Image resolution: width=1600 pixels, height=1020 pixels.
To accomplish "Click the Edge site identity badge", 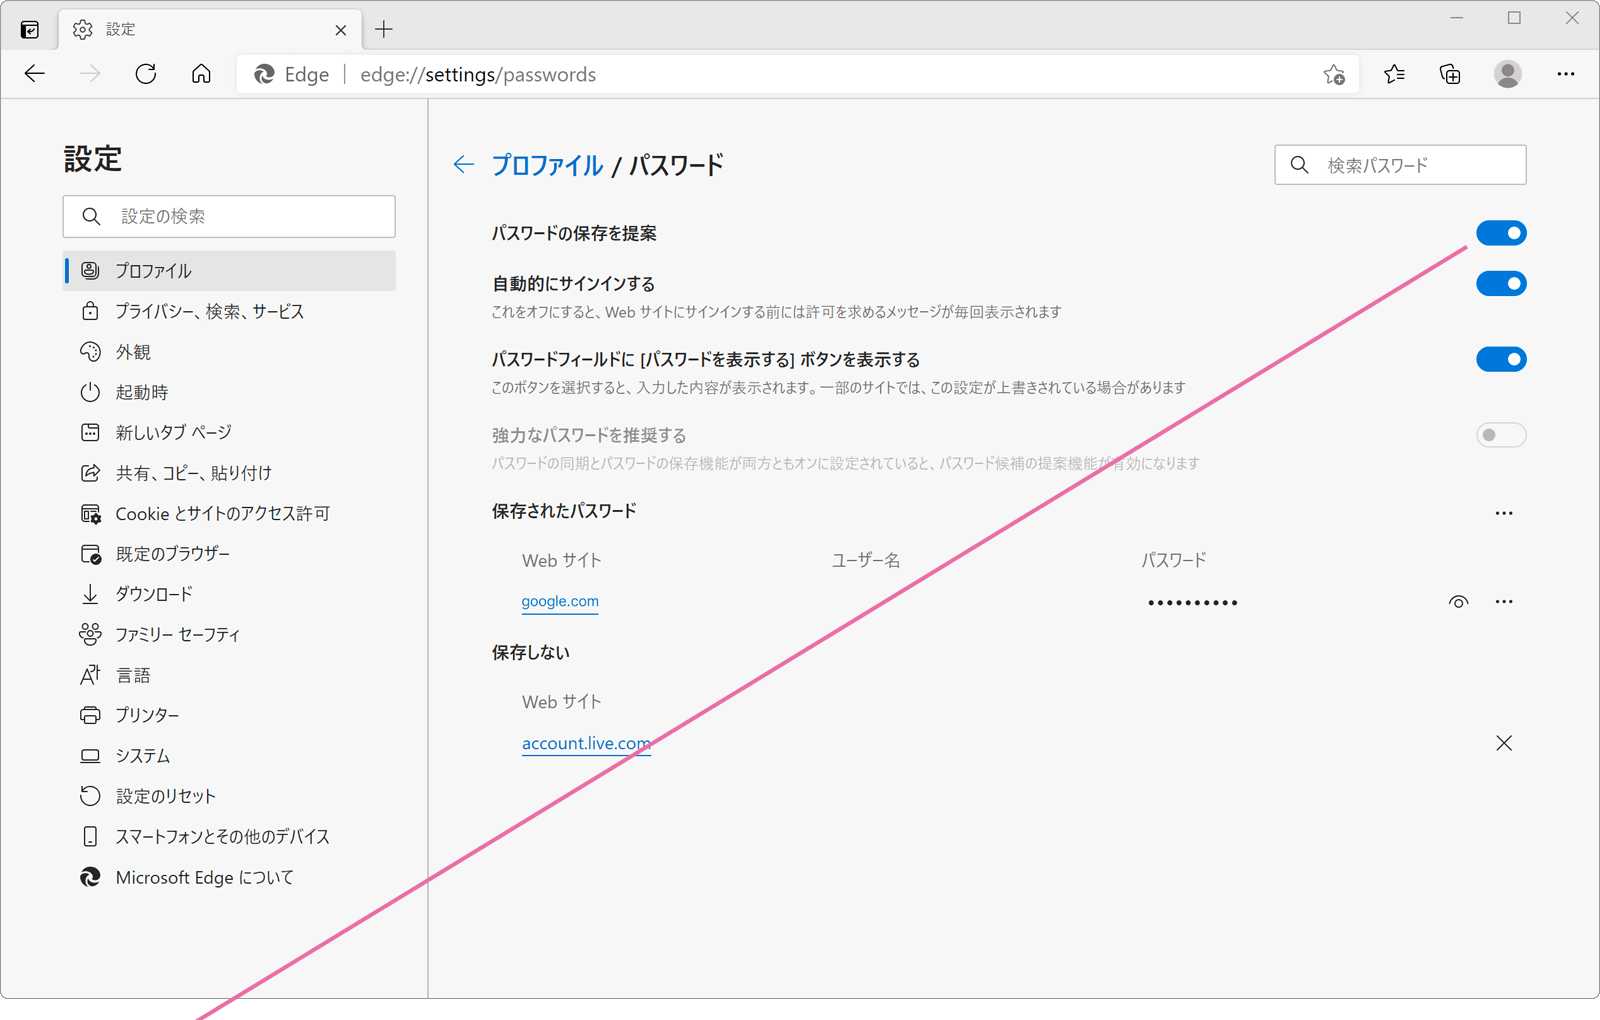I will tap(291, 75).
